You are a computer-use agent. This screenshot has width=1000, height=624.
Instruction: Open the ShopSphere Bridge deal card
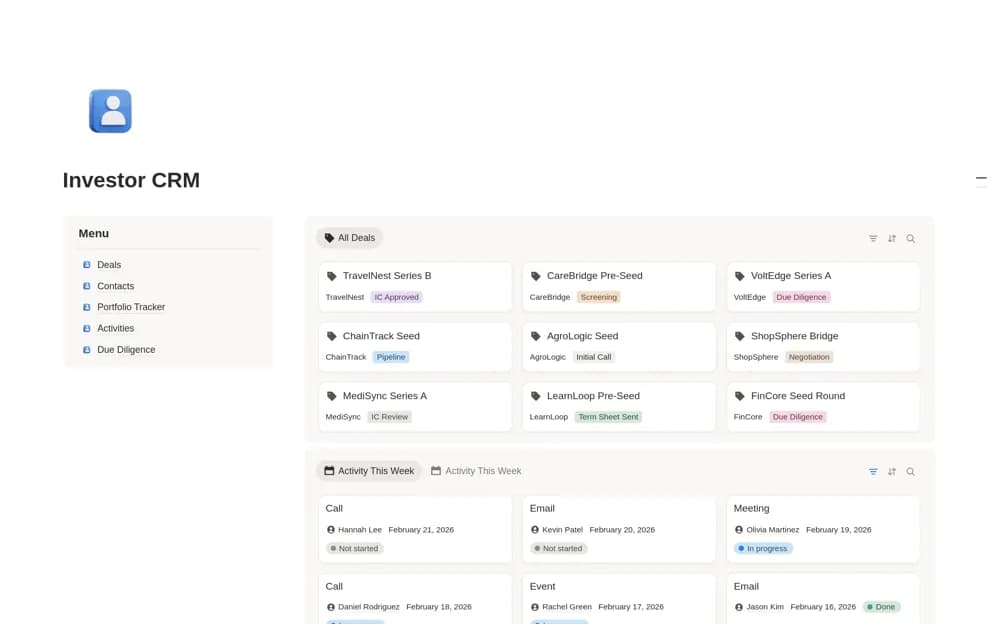[x=823, y=346]
